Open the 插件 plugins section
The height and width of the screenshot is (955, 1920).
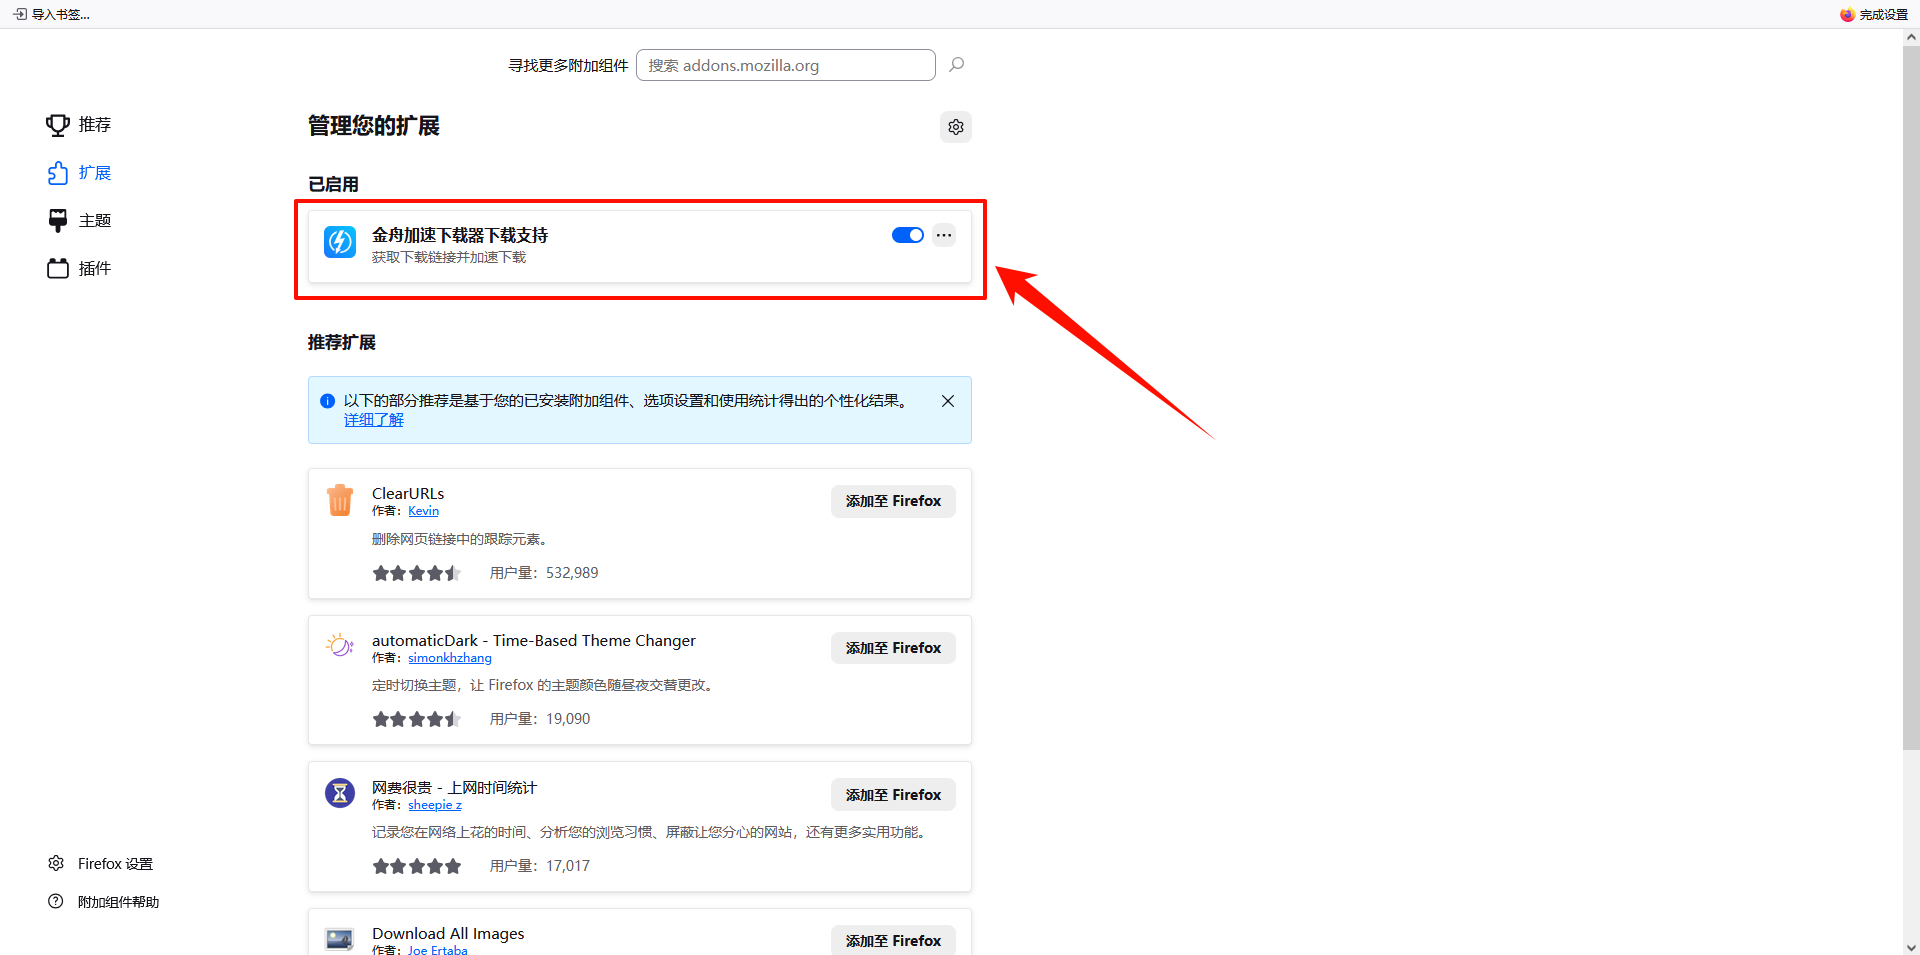tap(80, 269)
